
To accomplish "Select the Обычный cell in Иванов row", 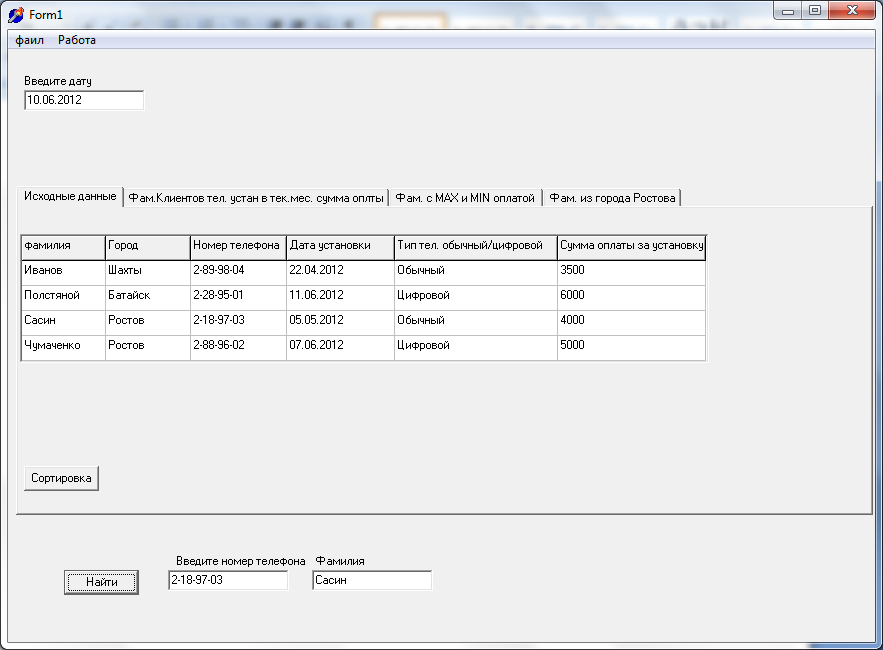I will [476, 273].
